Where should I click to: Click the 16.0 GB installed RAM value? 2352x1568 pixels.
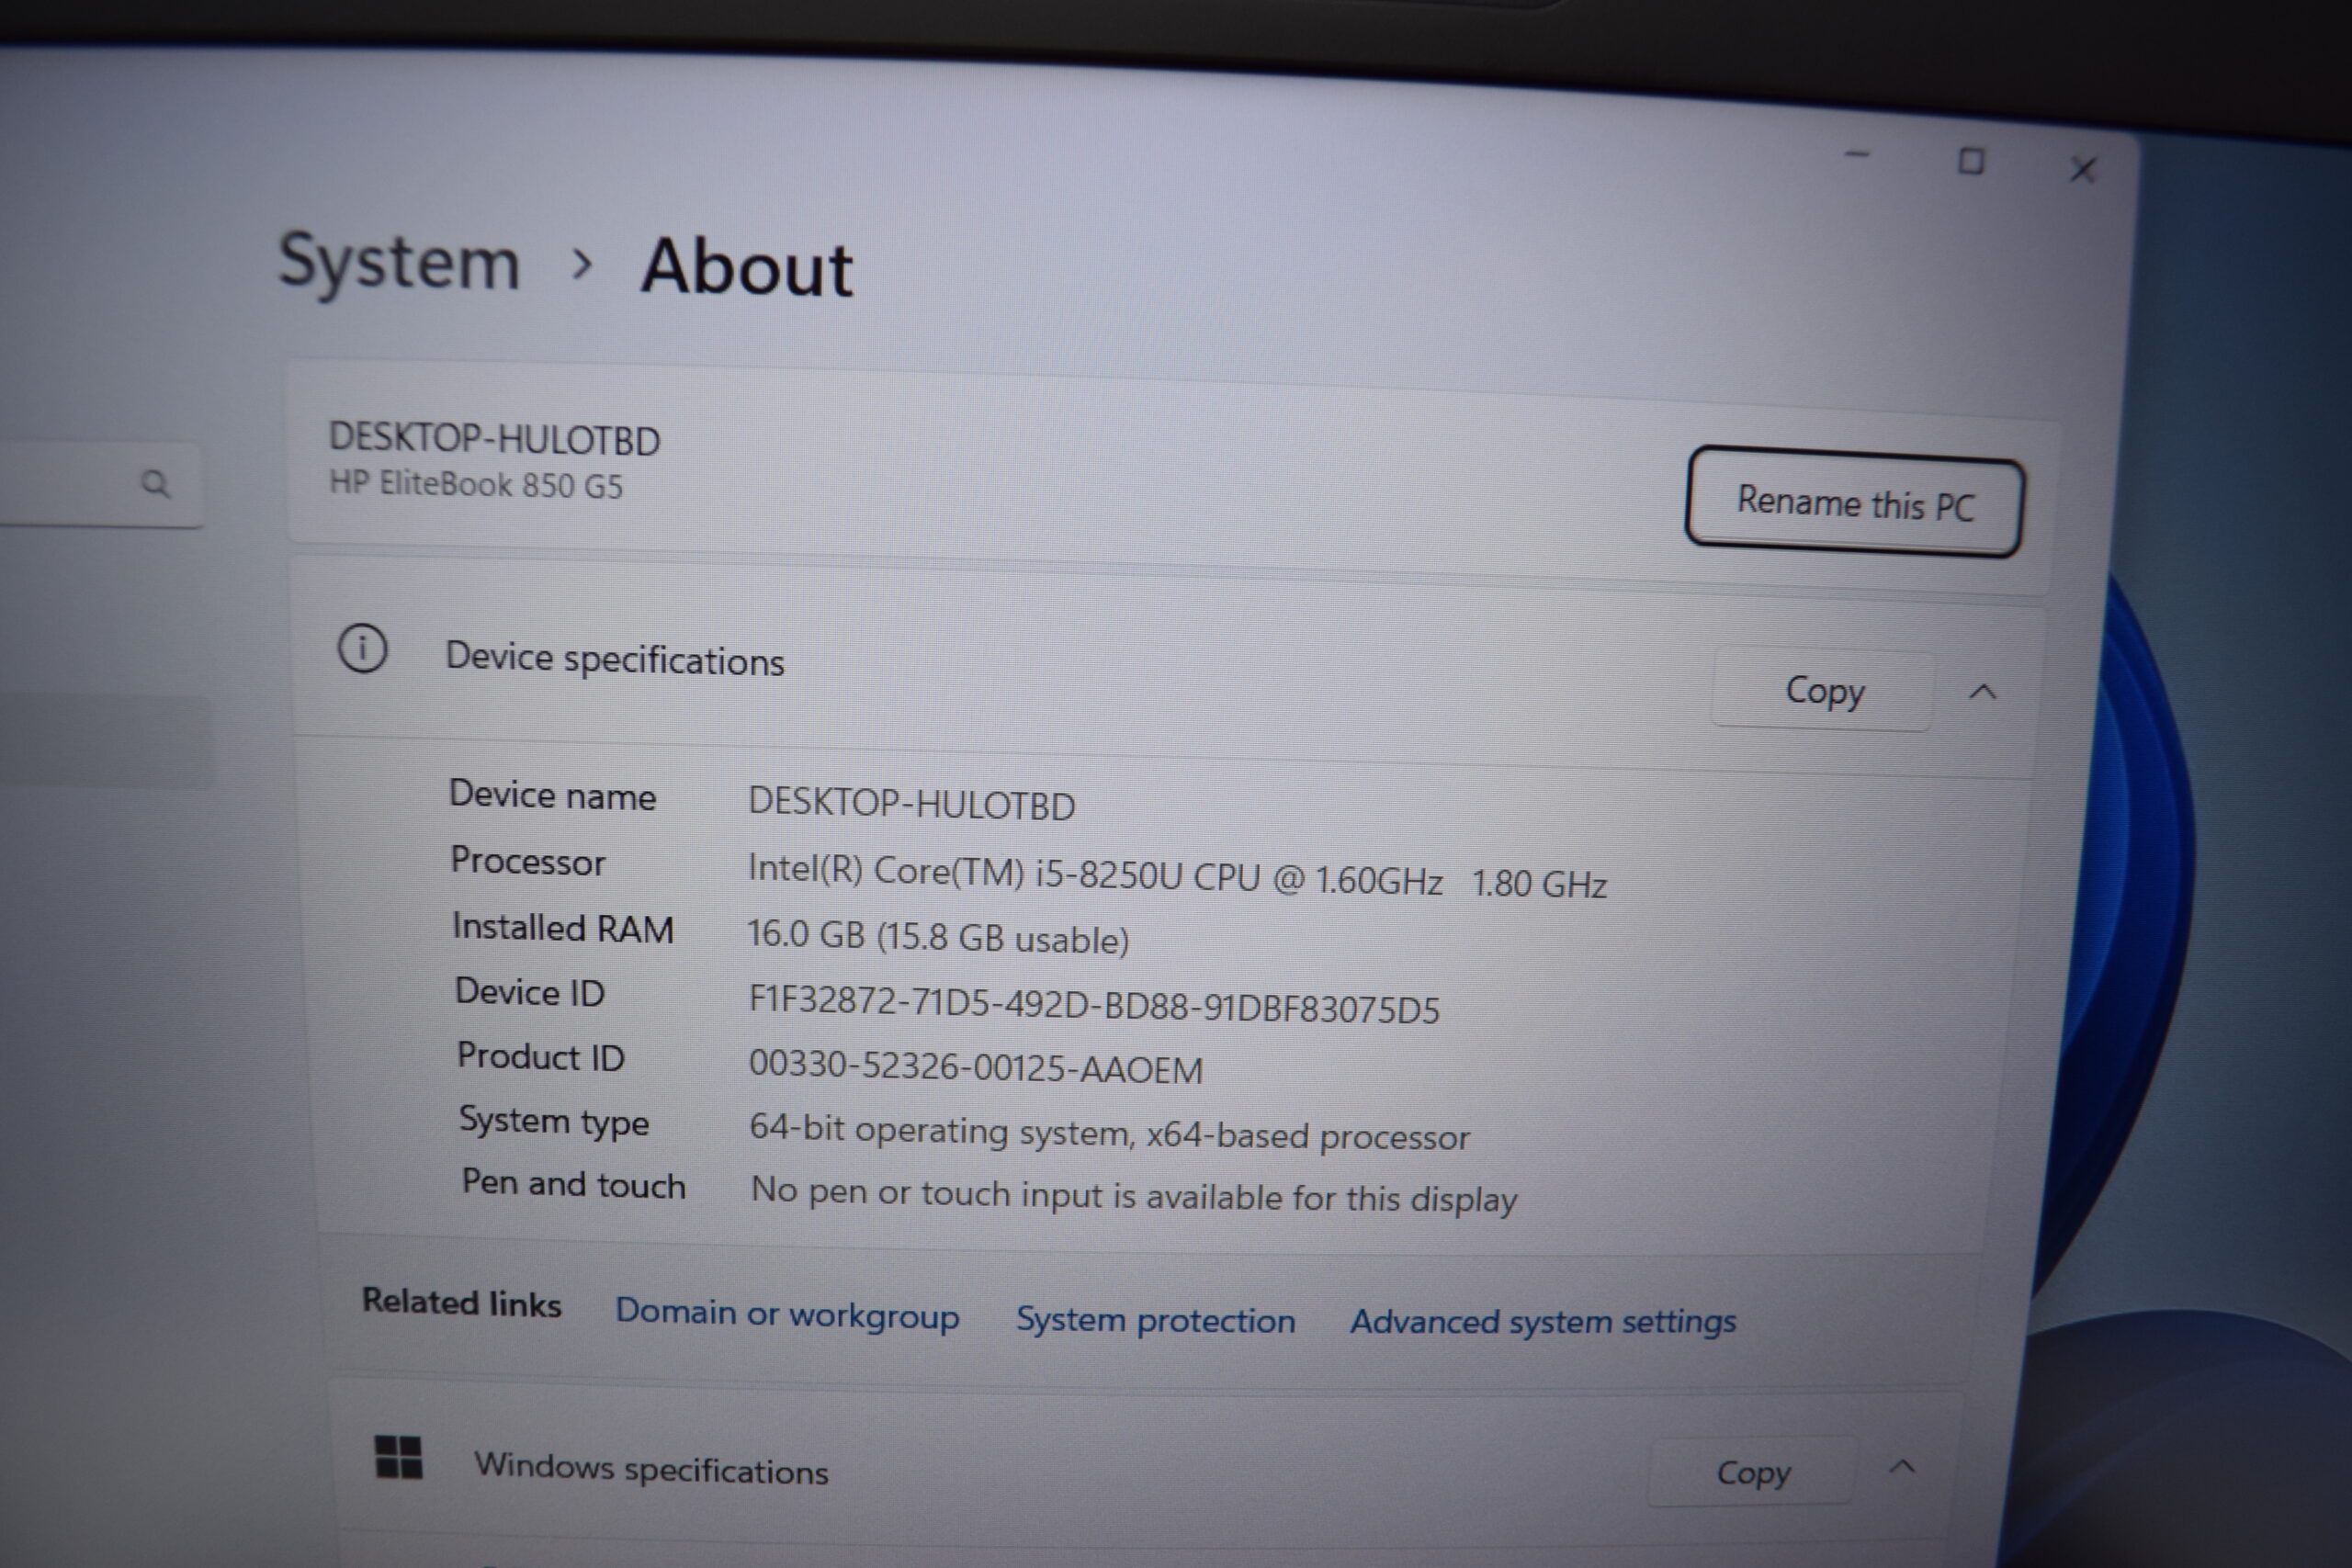pos(938,937)
